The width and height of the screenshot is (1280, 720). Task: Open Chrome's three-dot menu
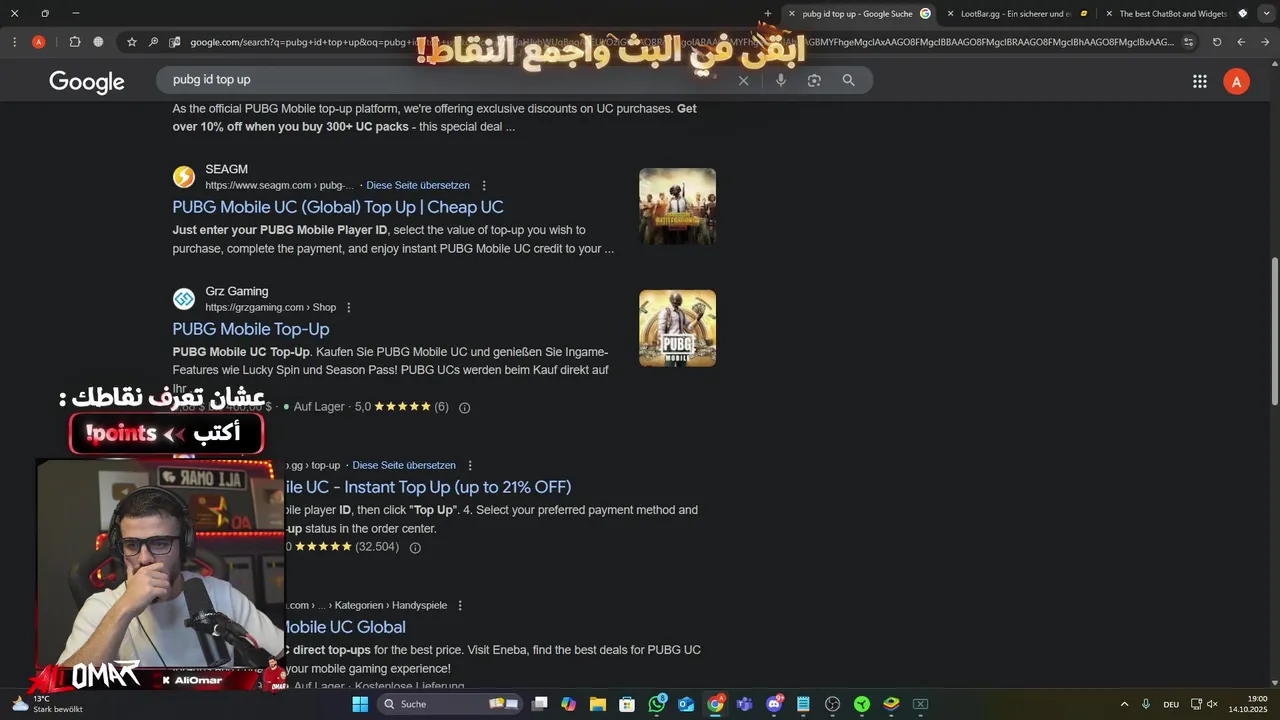tap(14, 42)
